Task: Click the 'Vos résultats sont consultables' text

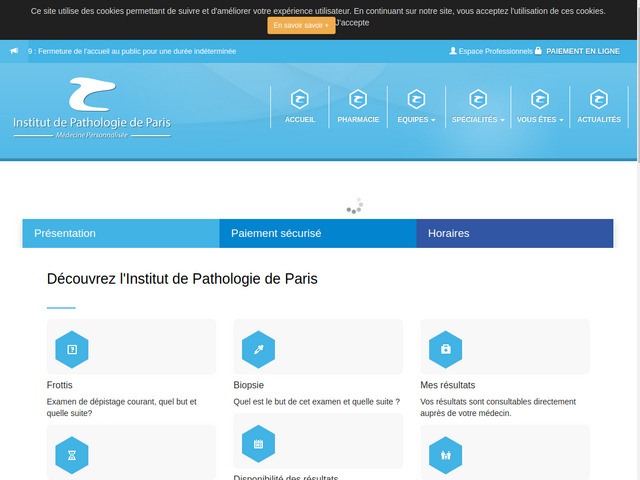Action: (x=498, y=407)
